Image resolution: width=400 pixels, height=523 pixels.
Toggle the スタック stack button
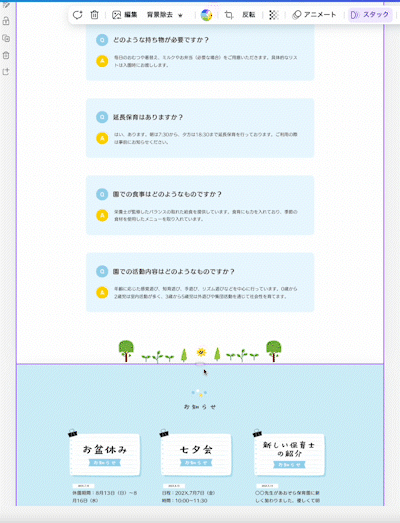370,15
